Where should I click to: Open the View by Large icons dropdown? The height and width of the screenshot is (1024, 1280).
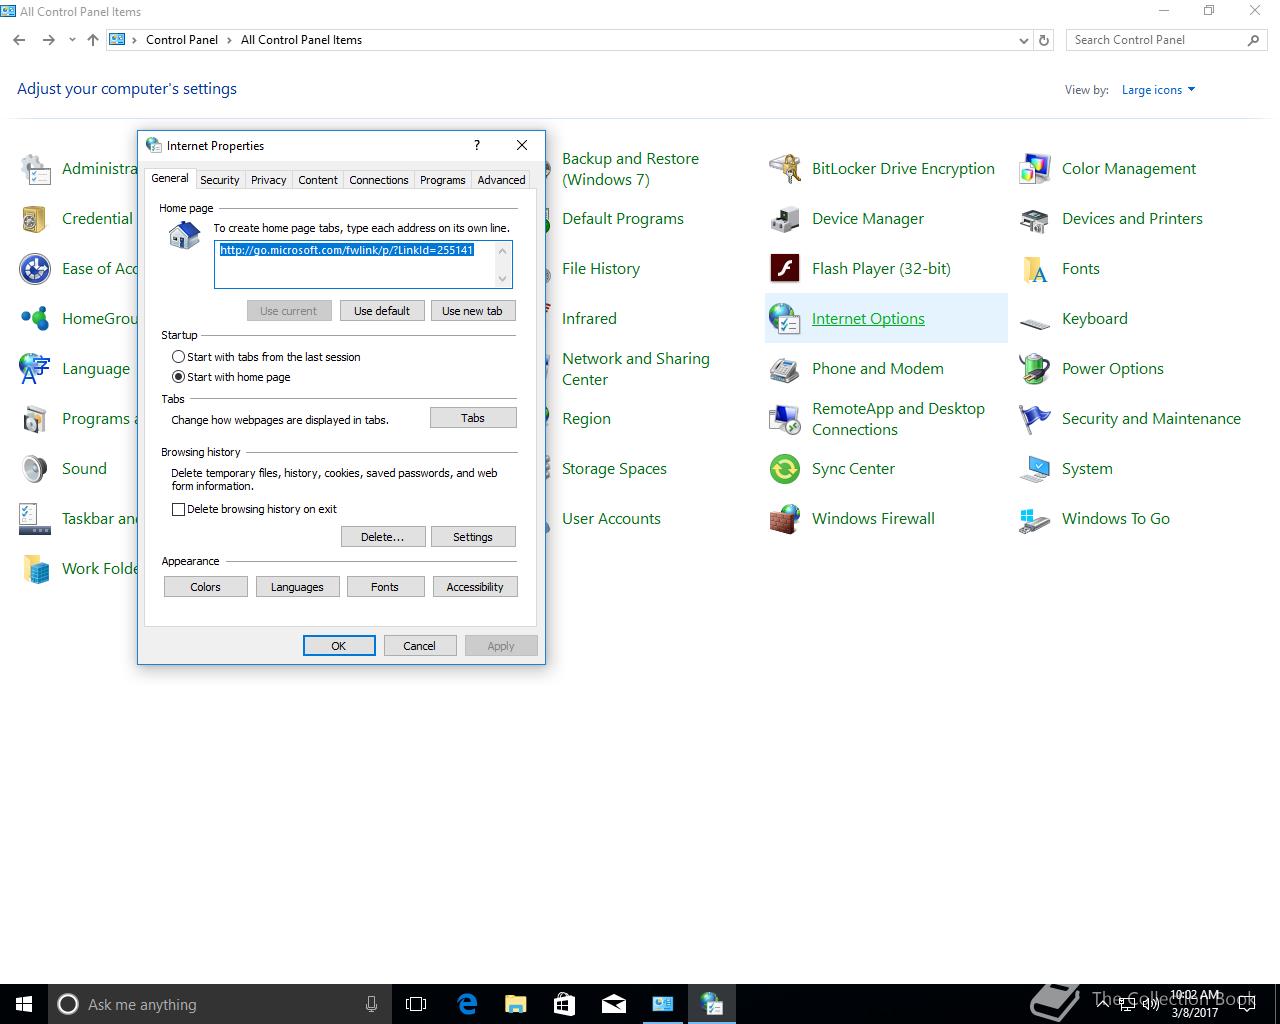click(x=1158, y=90)
